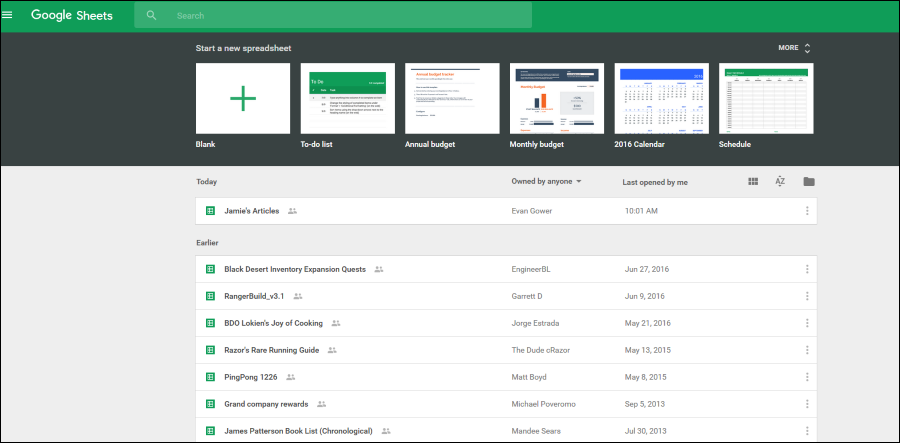Pick the Monthly budget template
The height and width of the screenshot is (443, 900).
click(x=557, y=99)
